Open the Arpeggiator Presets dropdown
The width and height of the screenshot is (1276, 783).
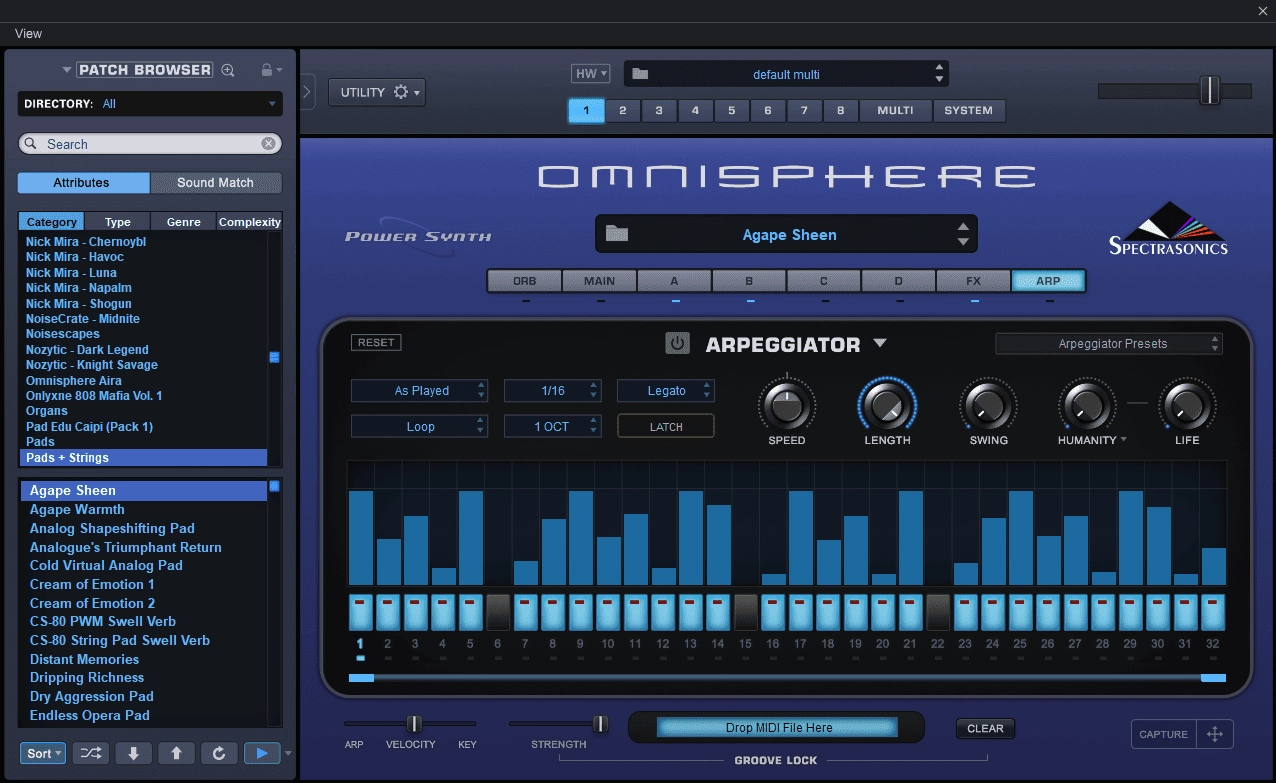tap(1109, 343)
